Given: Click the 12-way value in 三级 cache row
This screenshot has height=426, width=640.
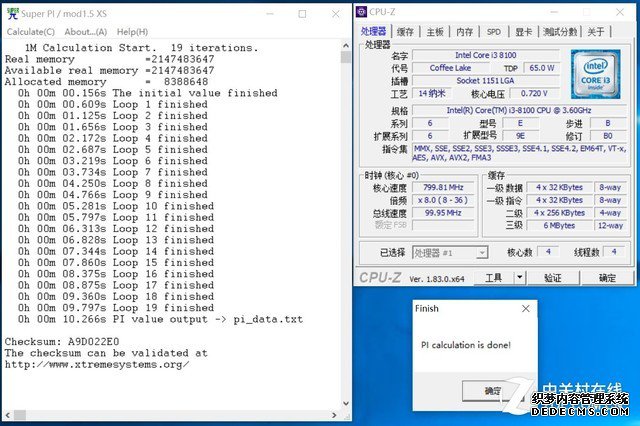Looking at the screenshot, I should (x=610, y=225).
